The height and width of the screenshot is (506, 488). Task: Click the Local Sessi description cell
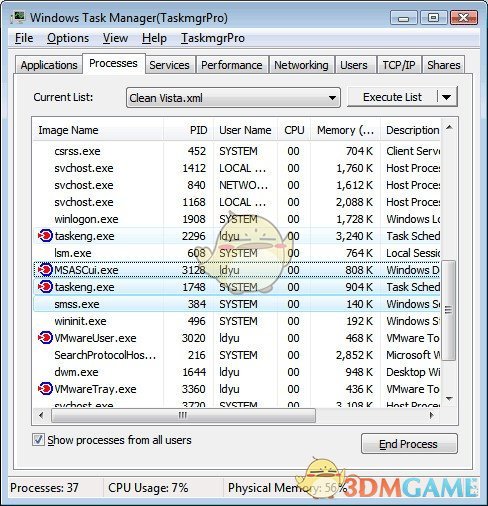pos(413,253)
